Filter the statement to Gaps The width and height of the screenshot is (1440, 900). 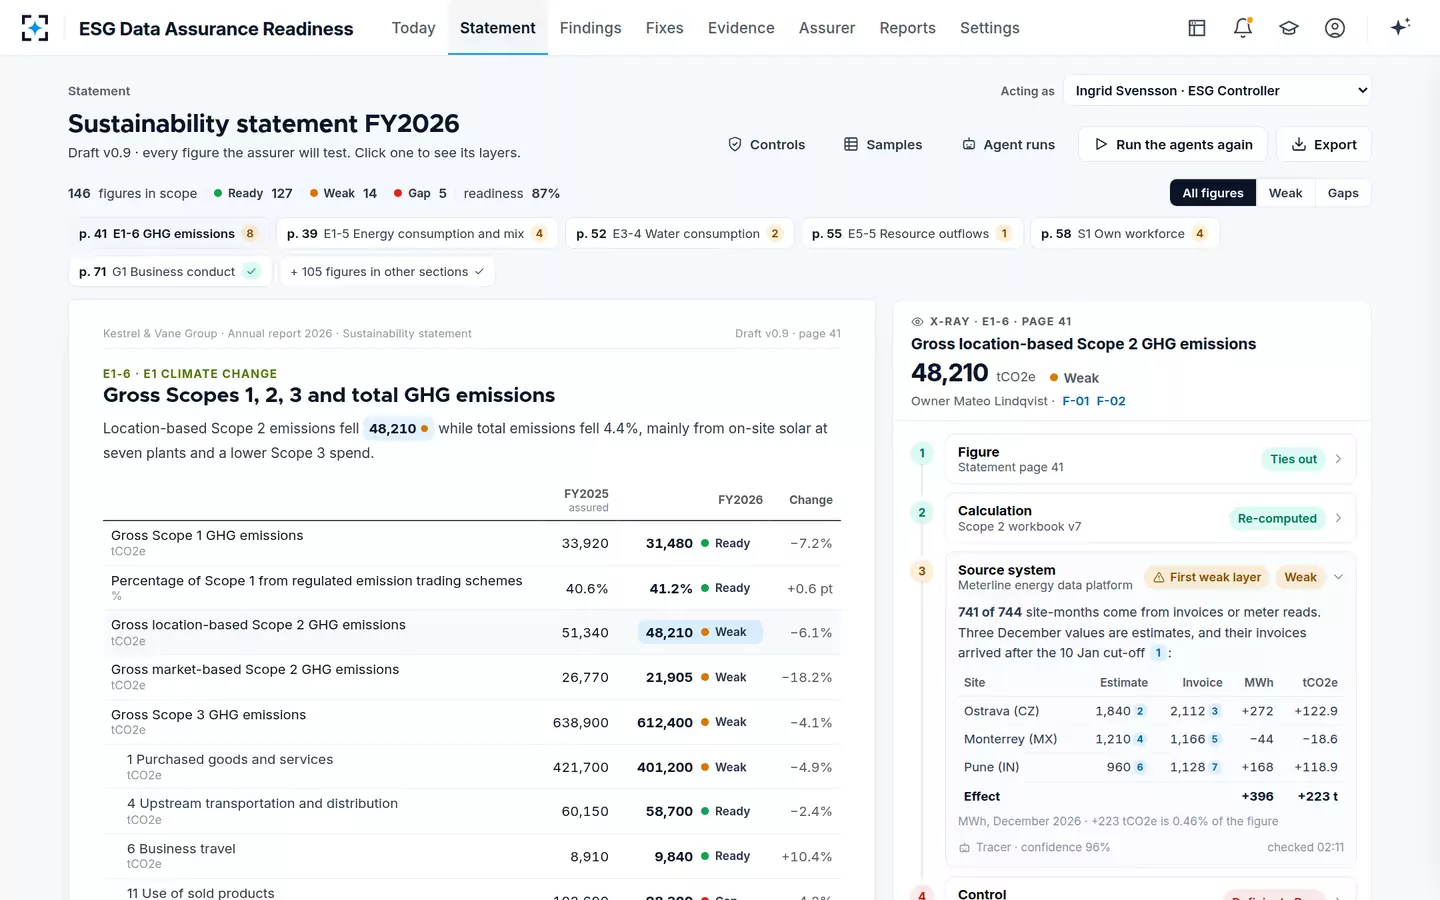coord(1343,193)
